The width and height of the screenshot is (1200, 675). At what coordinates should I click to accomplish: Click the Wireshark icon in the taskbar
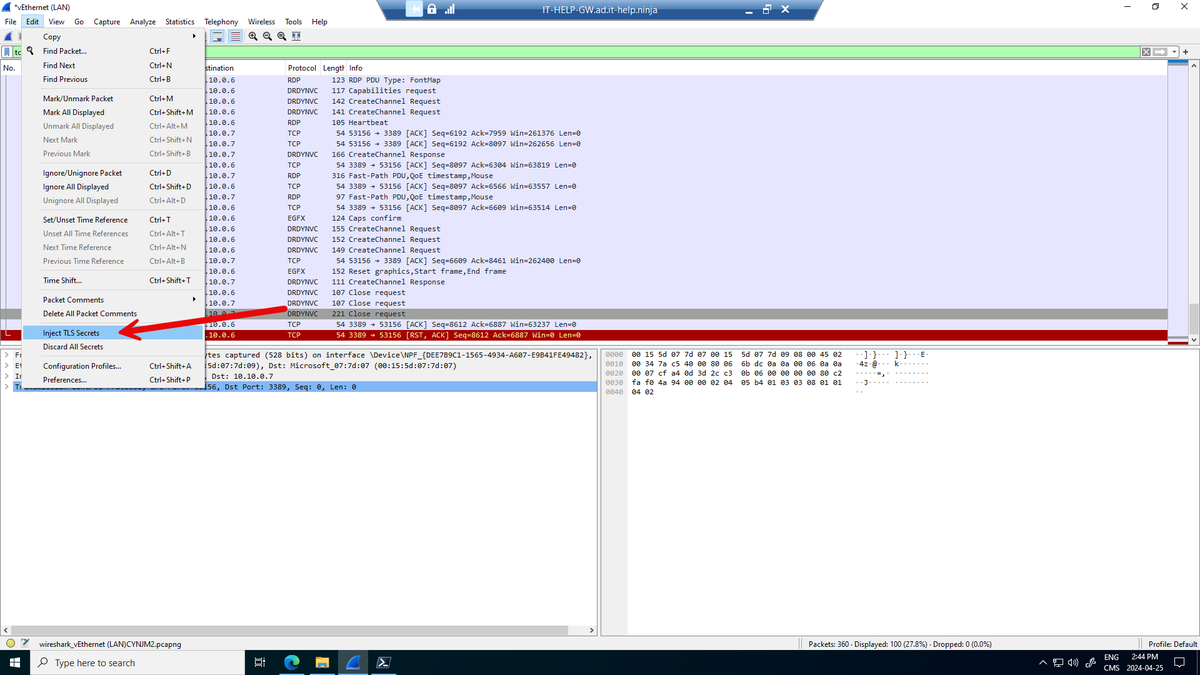tap(354, 662)
